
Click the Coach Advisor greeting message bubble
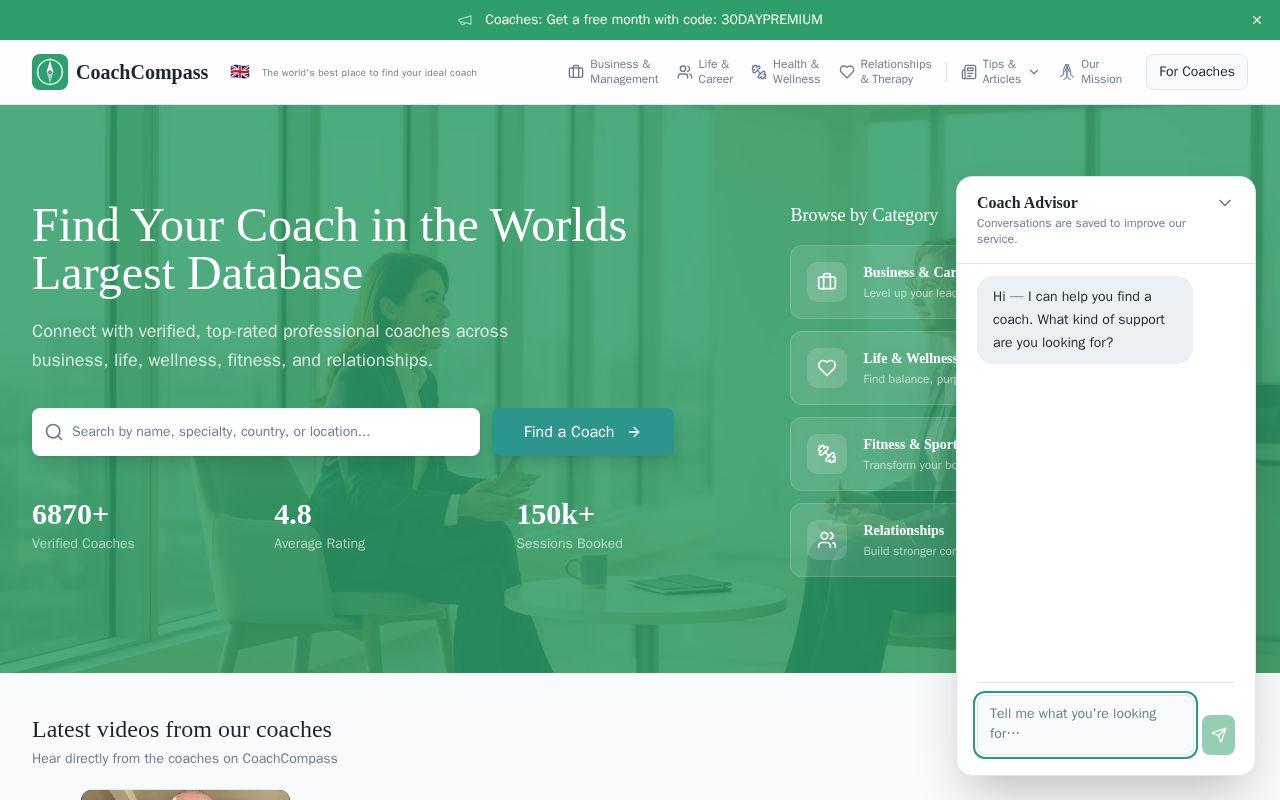tap(1085, 320)
